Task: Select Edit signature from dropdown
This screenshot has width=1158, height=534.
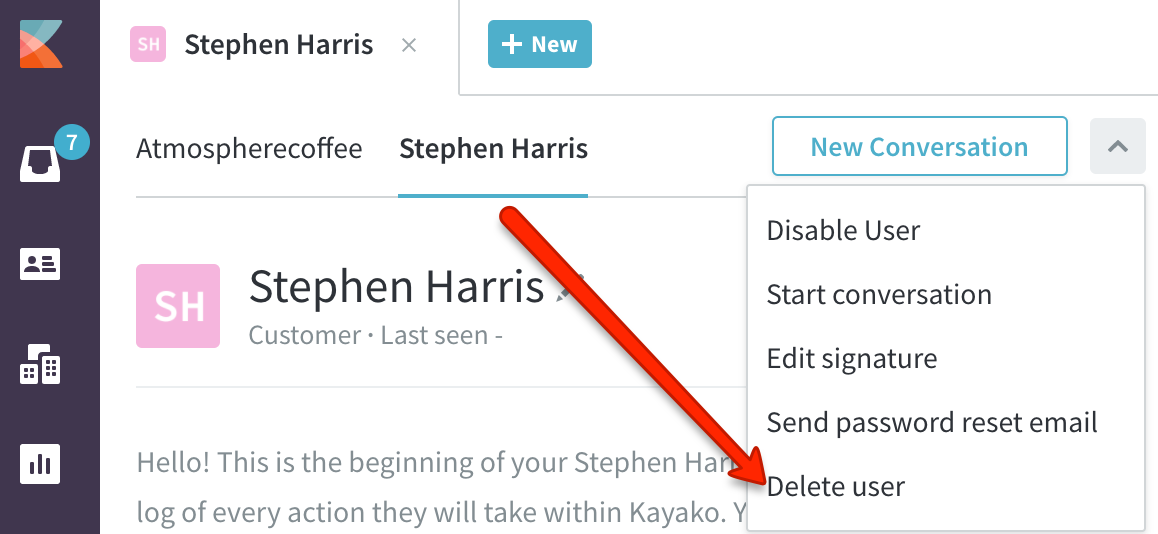Action: click(x=852, y=359)
